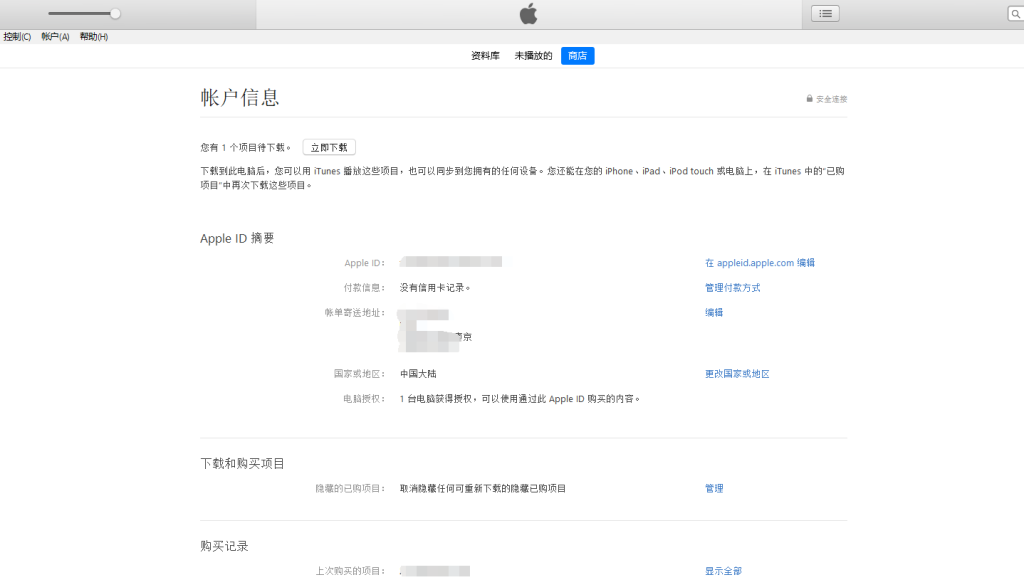The width and height of the screenshot is (1024, 580).
Task: Open the 帐户(A) menu
Action: (55, 37)
